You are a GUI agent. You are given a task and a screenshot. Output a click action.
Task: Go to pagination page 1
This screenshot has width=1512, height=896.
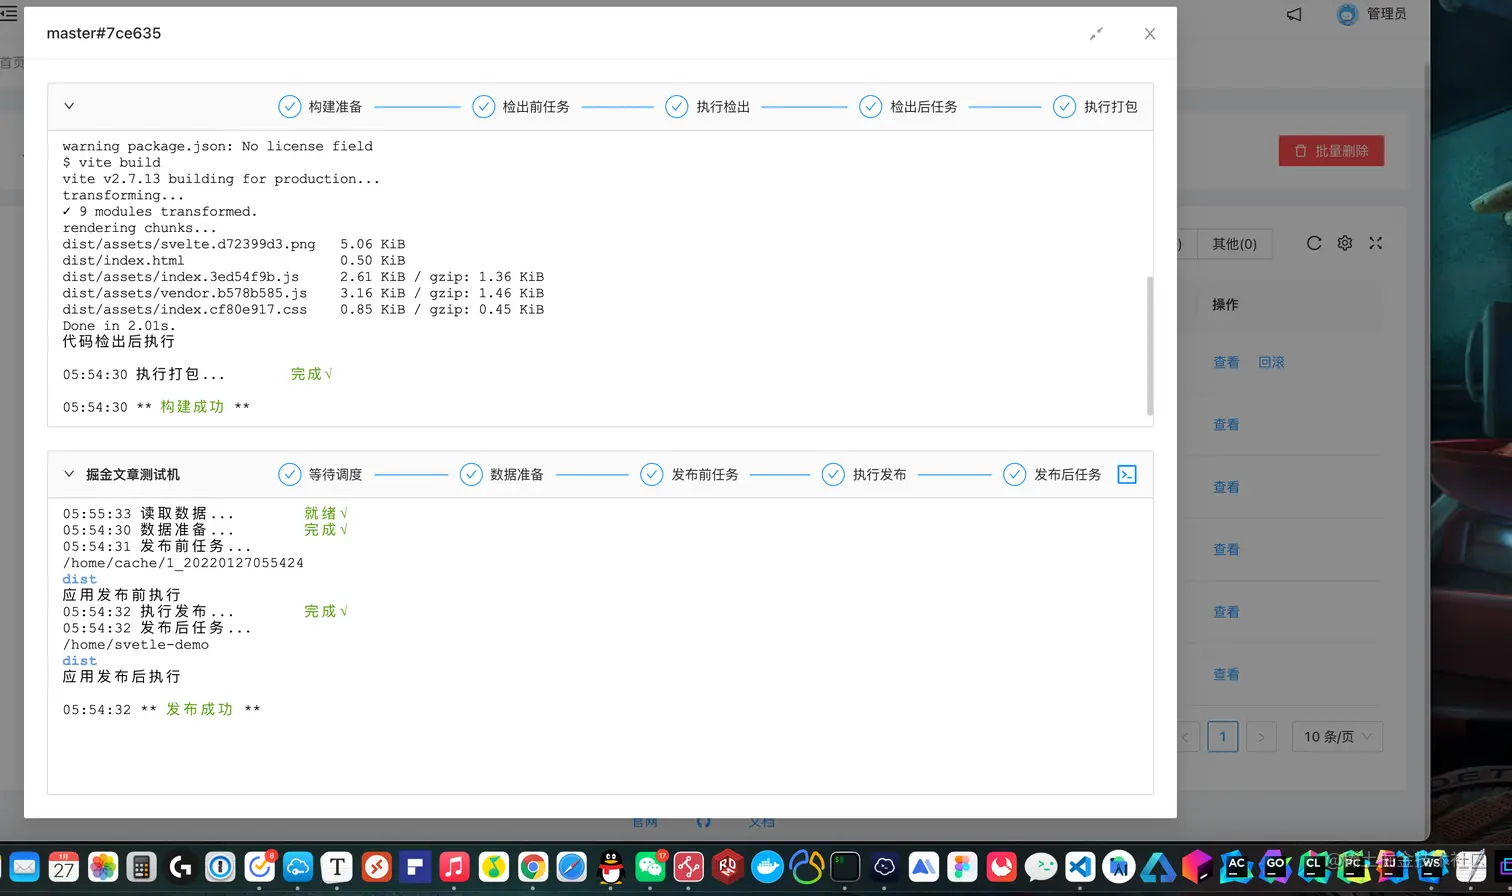click(1222, 737)
